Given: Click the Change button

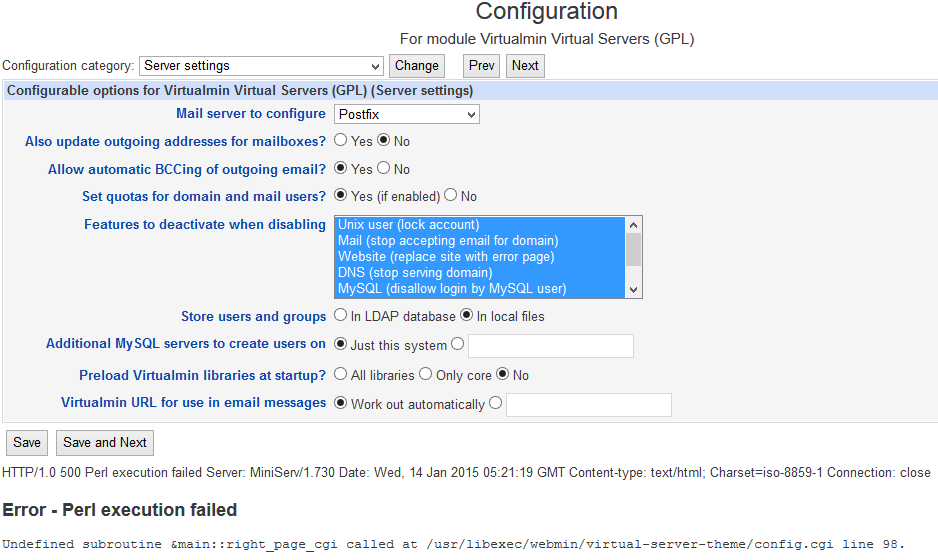Looking at the screenshot, I should [x=417, y=66].
